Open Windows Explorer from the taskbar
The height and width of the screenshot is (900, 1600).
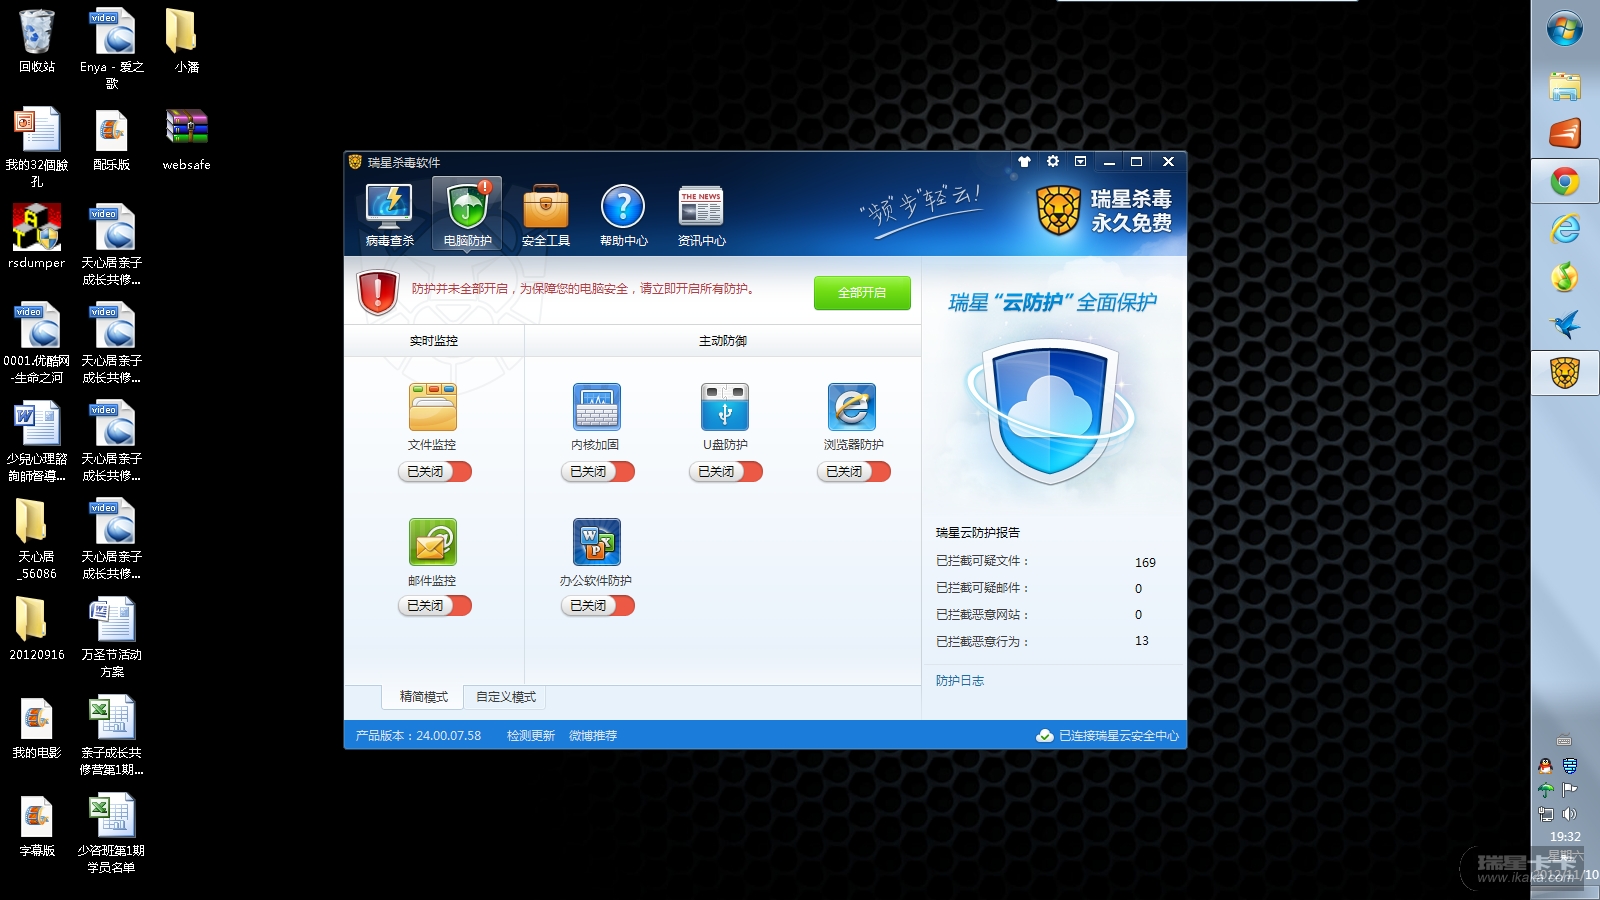[1565, 86]
